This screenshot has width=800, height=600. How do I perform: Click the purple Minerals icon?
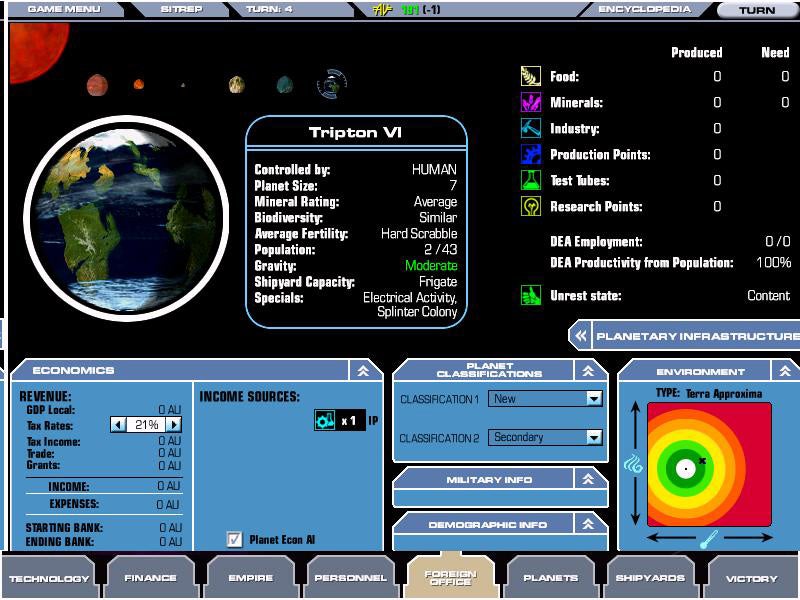coord(530,103)
